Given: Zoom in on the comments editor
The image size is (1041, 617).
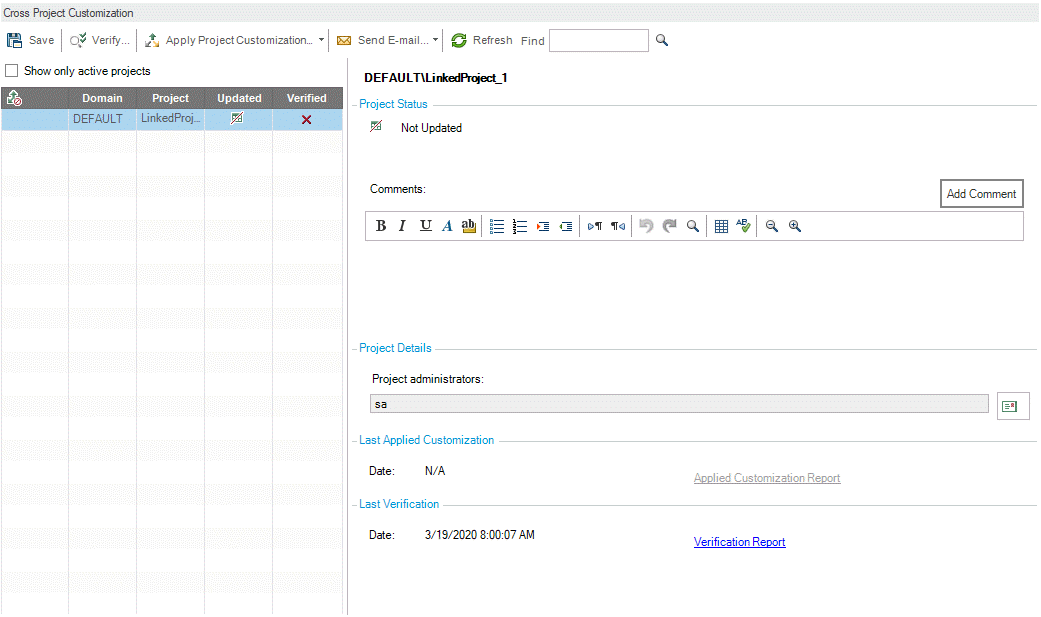Looking at the screenshot, I should point(795,226).
